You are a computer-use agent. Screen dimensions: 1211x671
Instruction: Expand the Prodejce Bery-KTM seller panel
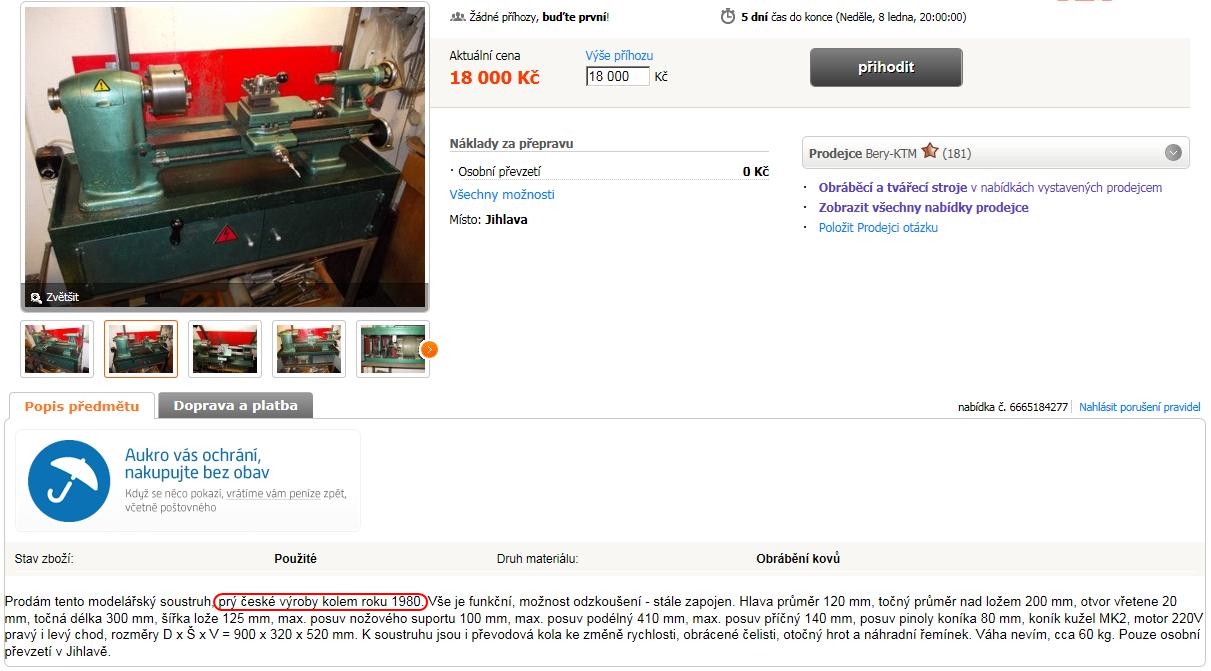[1173, 153]
